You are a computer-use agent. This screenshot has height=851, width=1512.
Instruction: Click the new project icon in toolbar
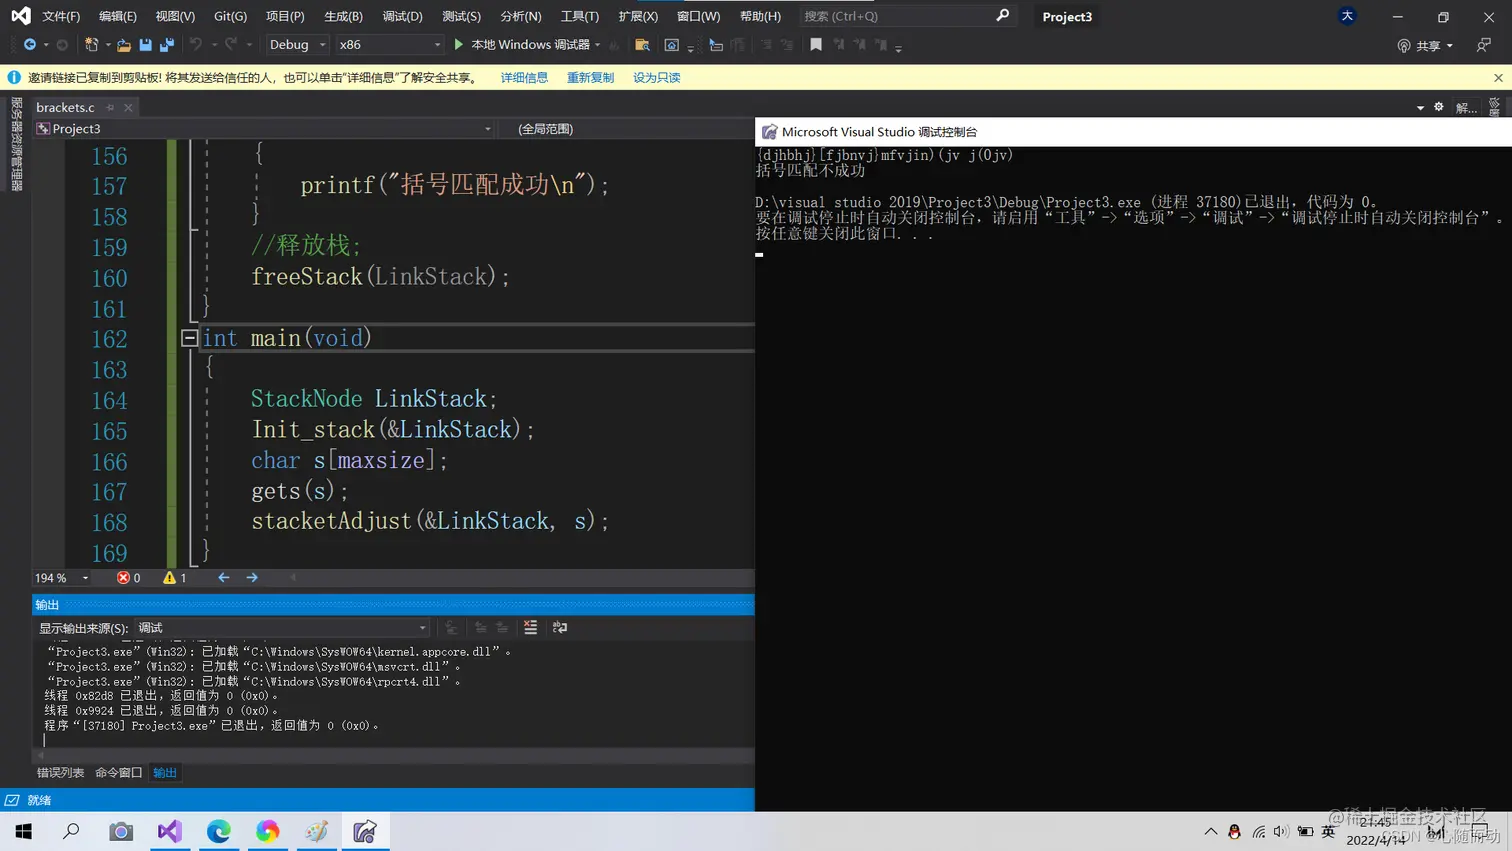91,45
